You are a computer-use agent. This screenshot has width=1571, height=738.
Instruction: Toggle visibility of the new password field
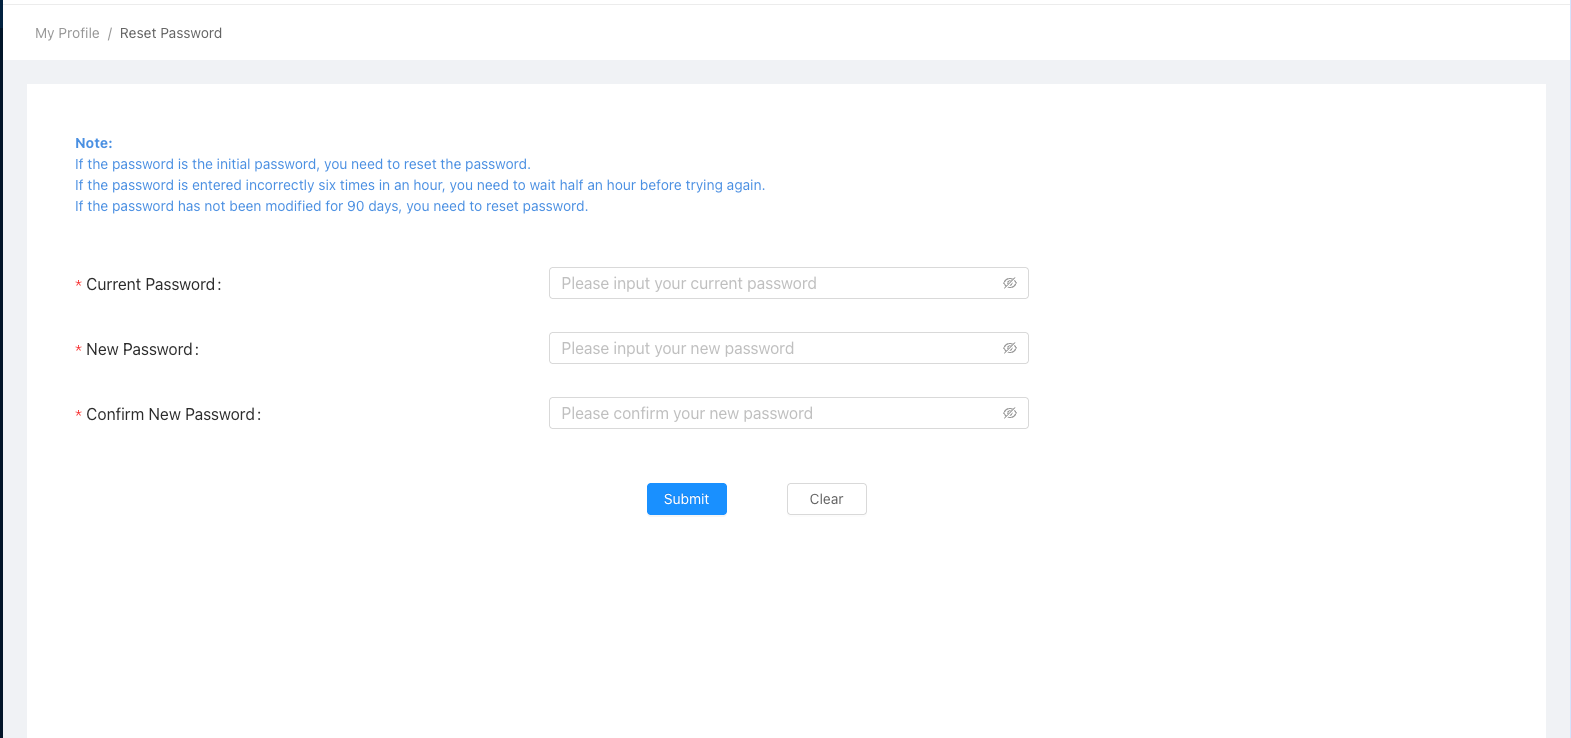[x=1010, y=348]
